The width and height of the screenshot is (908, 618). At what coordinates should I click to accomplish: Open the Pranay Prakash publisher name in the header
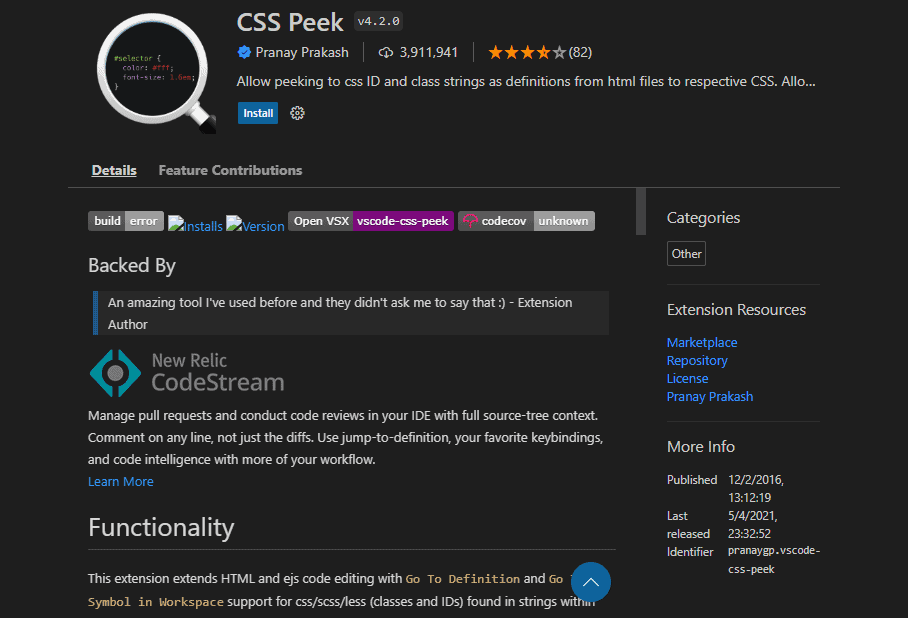pos(302,52)
